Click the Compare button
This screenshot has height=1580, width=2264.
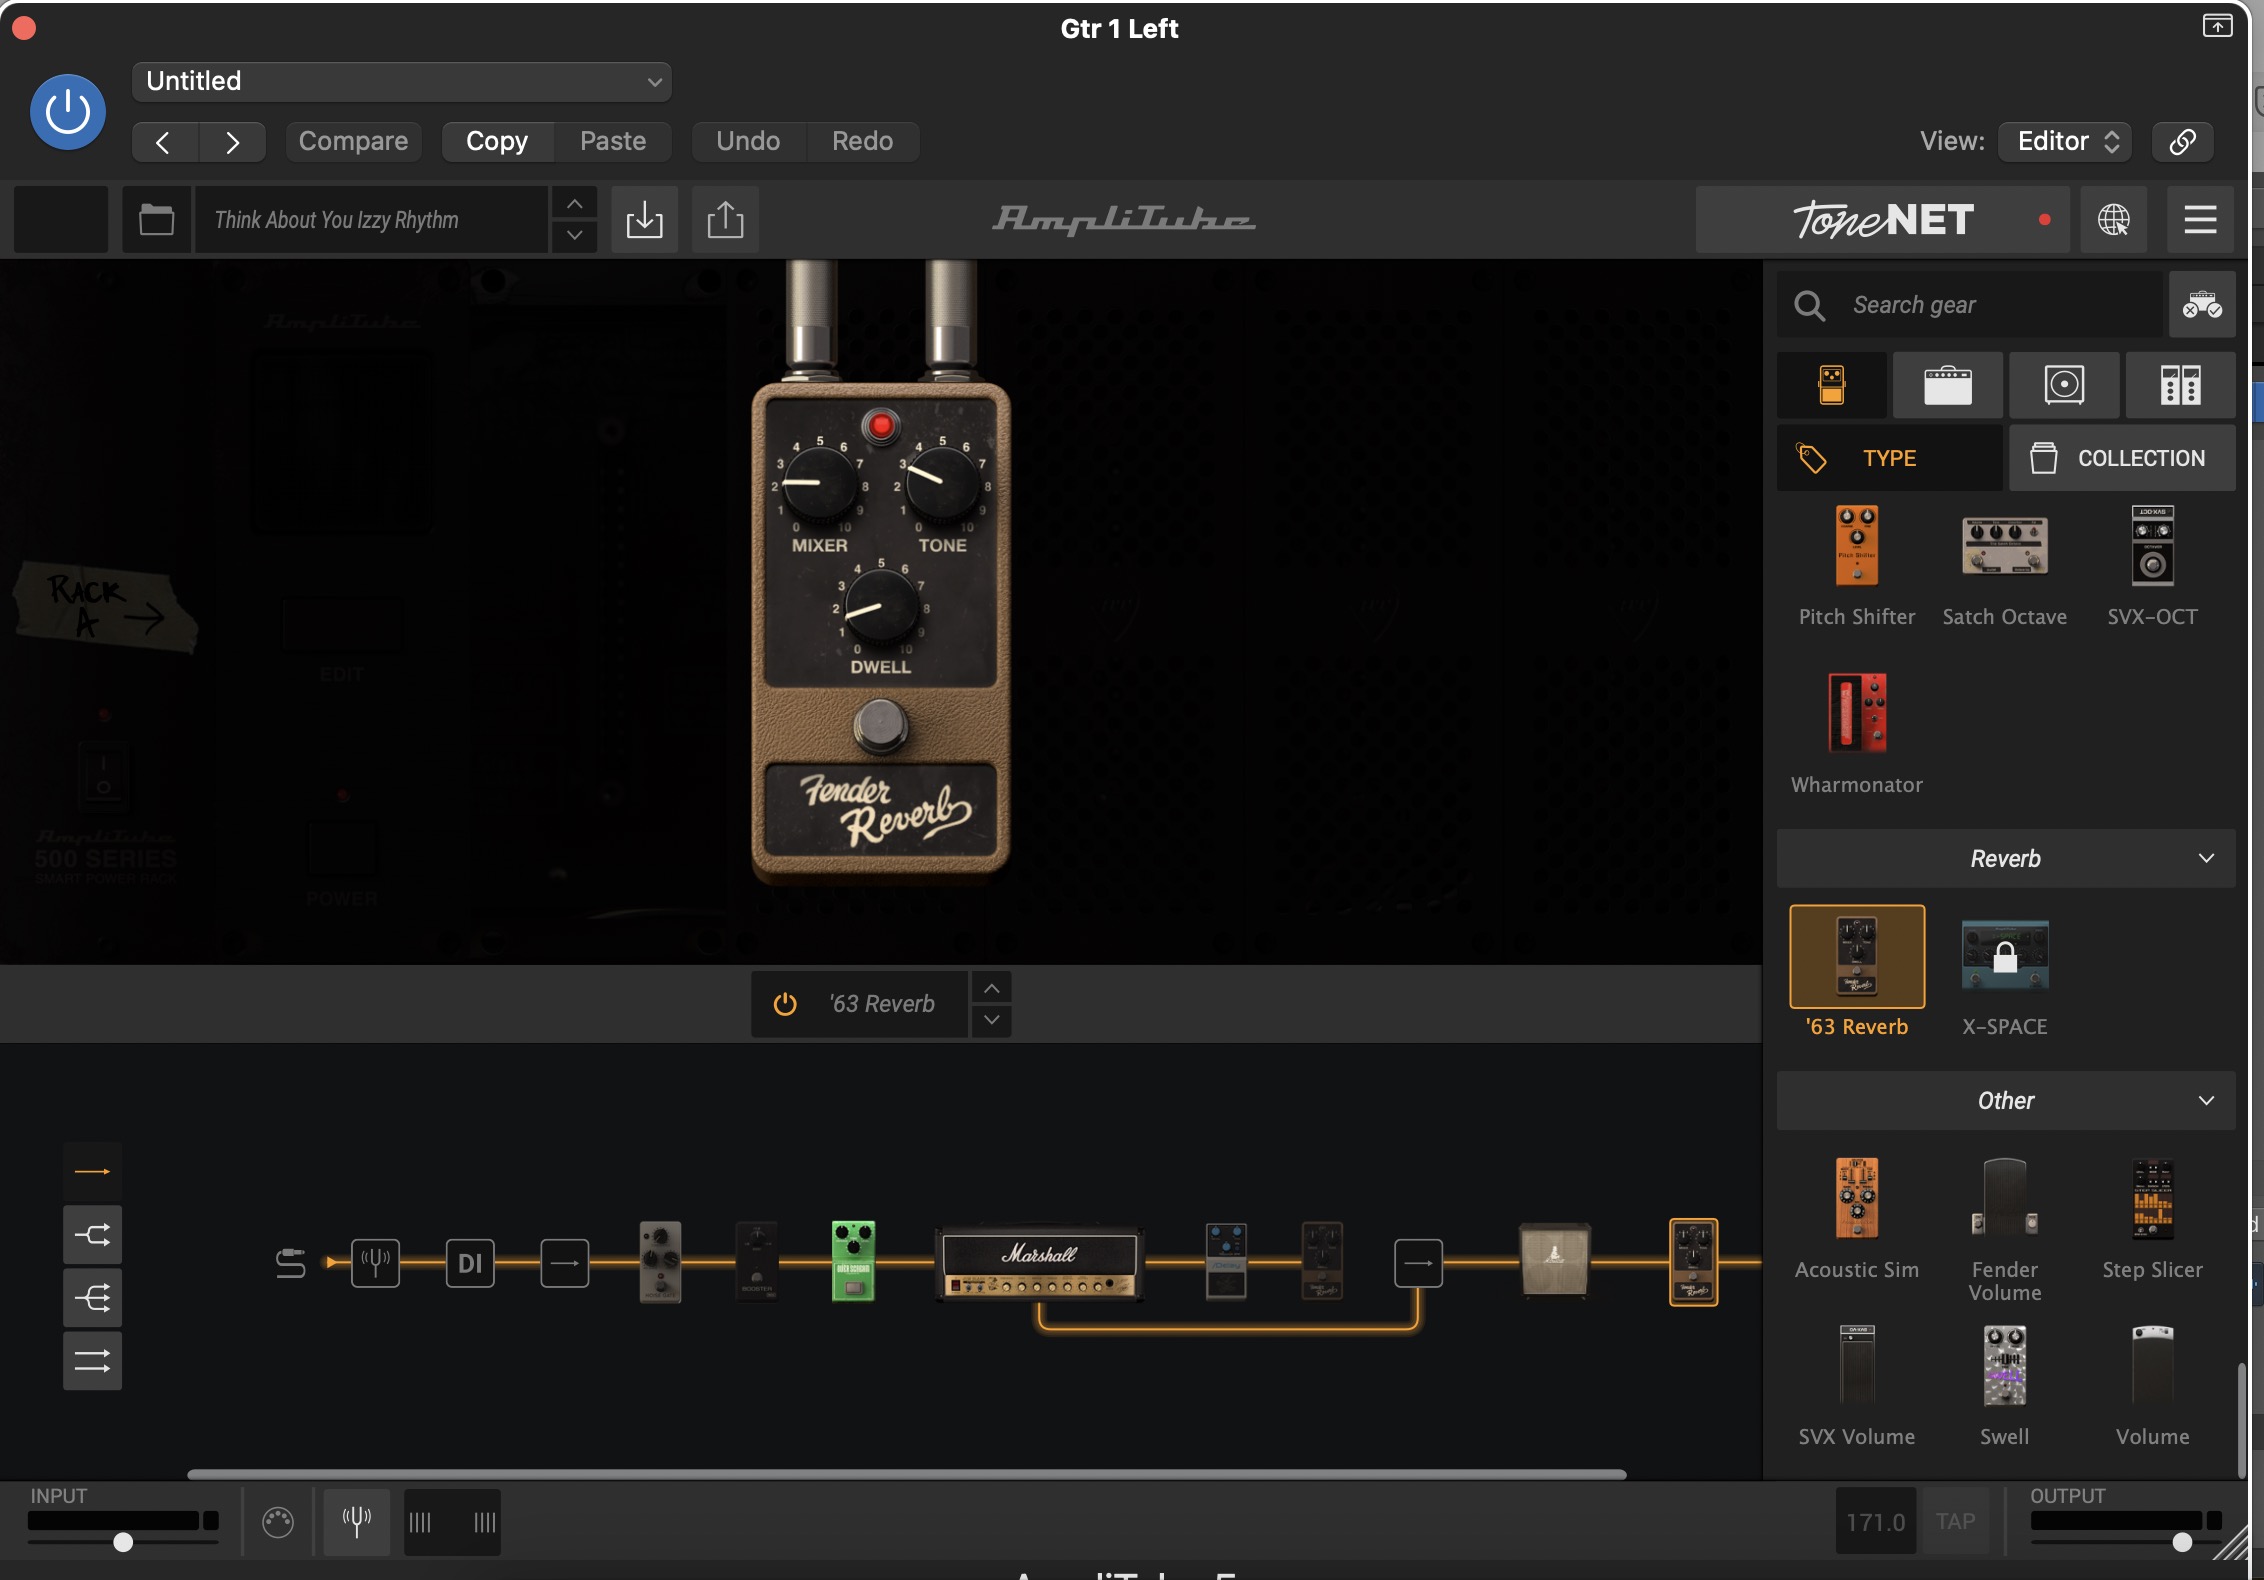(x=353, y=141)
